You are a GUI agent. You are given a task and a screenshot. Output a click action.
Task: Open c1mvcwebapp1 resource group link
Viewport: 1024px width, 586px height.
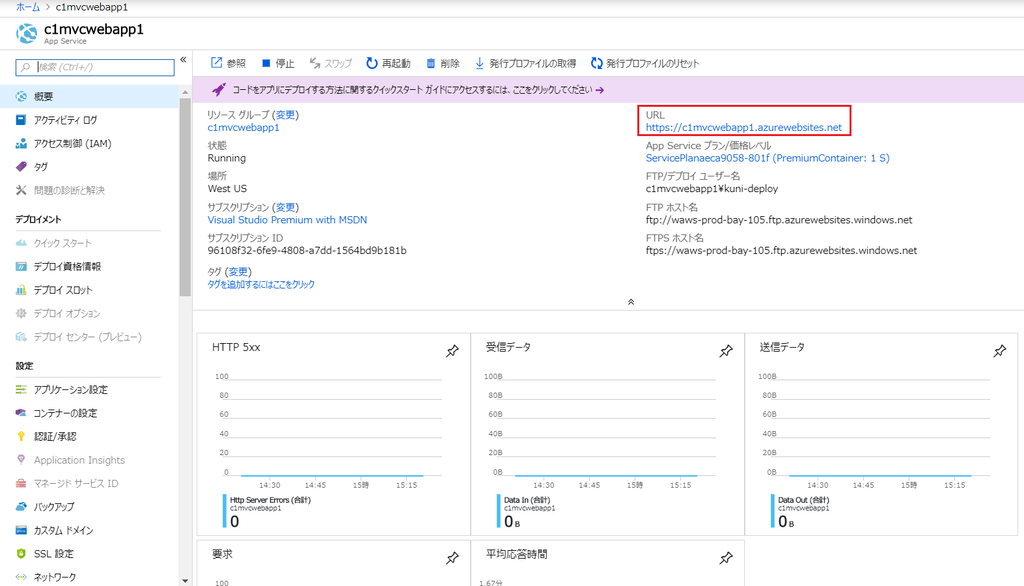coord(244,128)
